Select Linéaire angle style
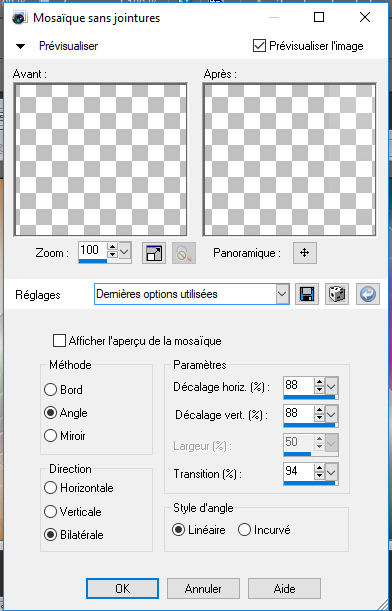This screenshot has height=611, width=392. click(178, 530)
